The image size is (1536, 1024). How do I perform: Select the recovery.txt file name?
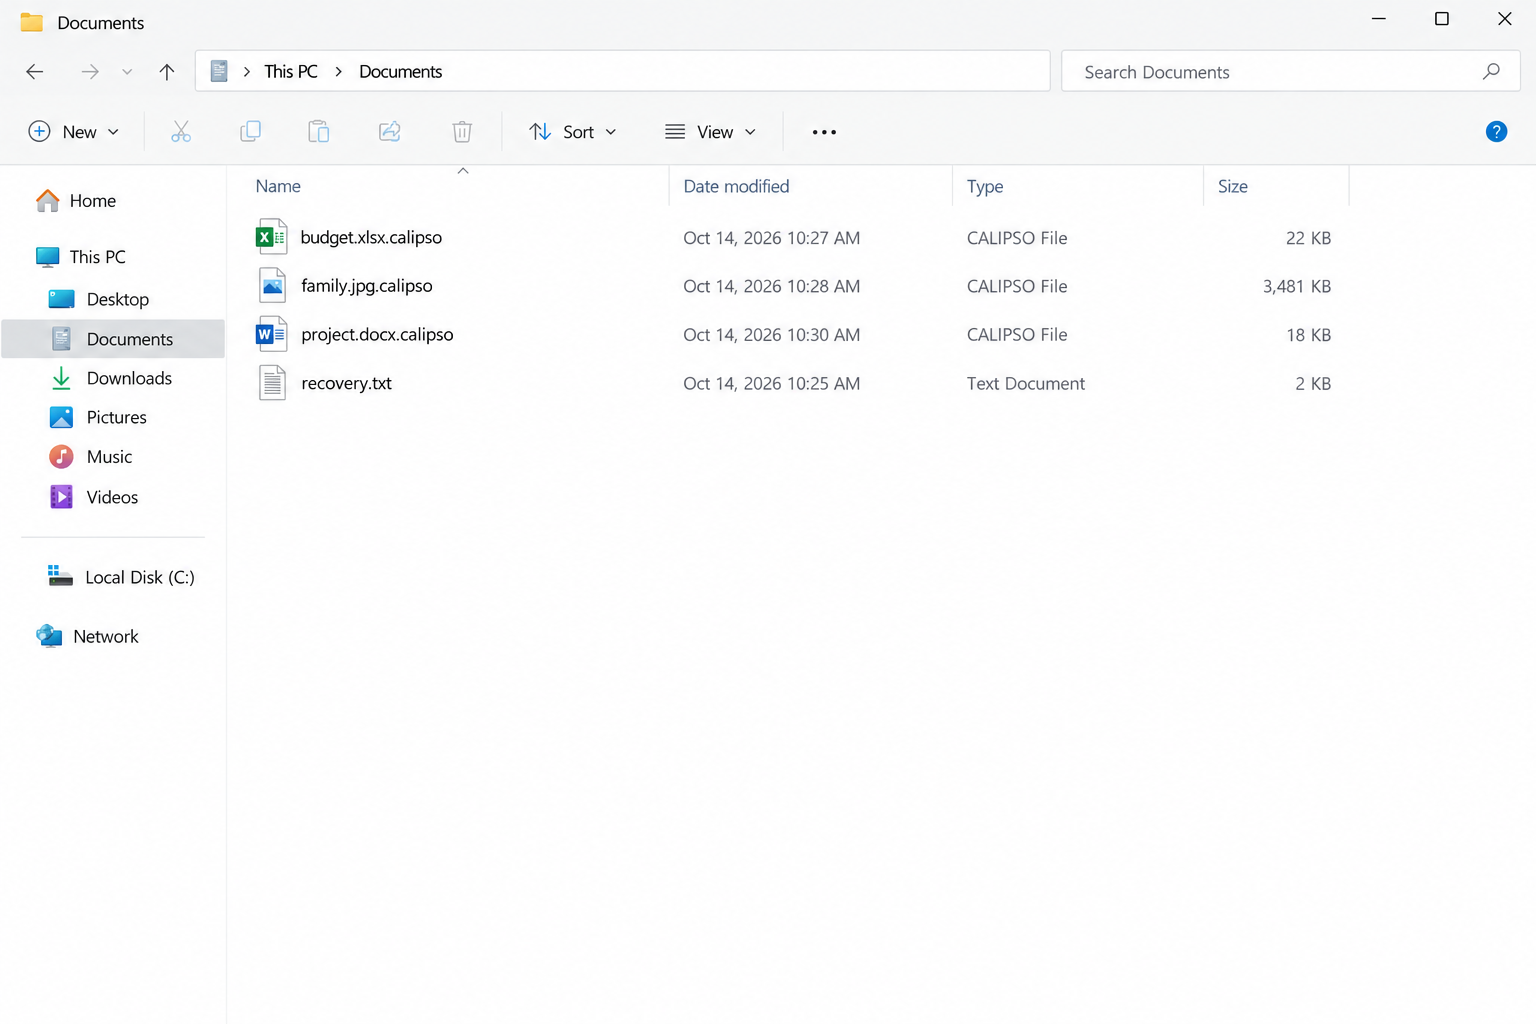[x=346, y=383]
